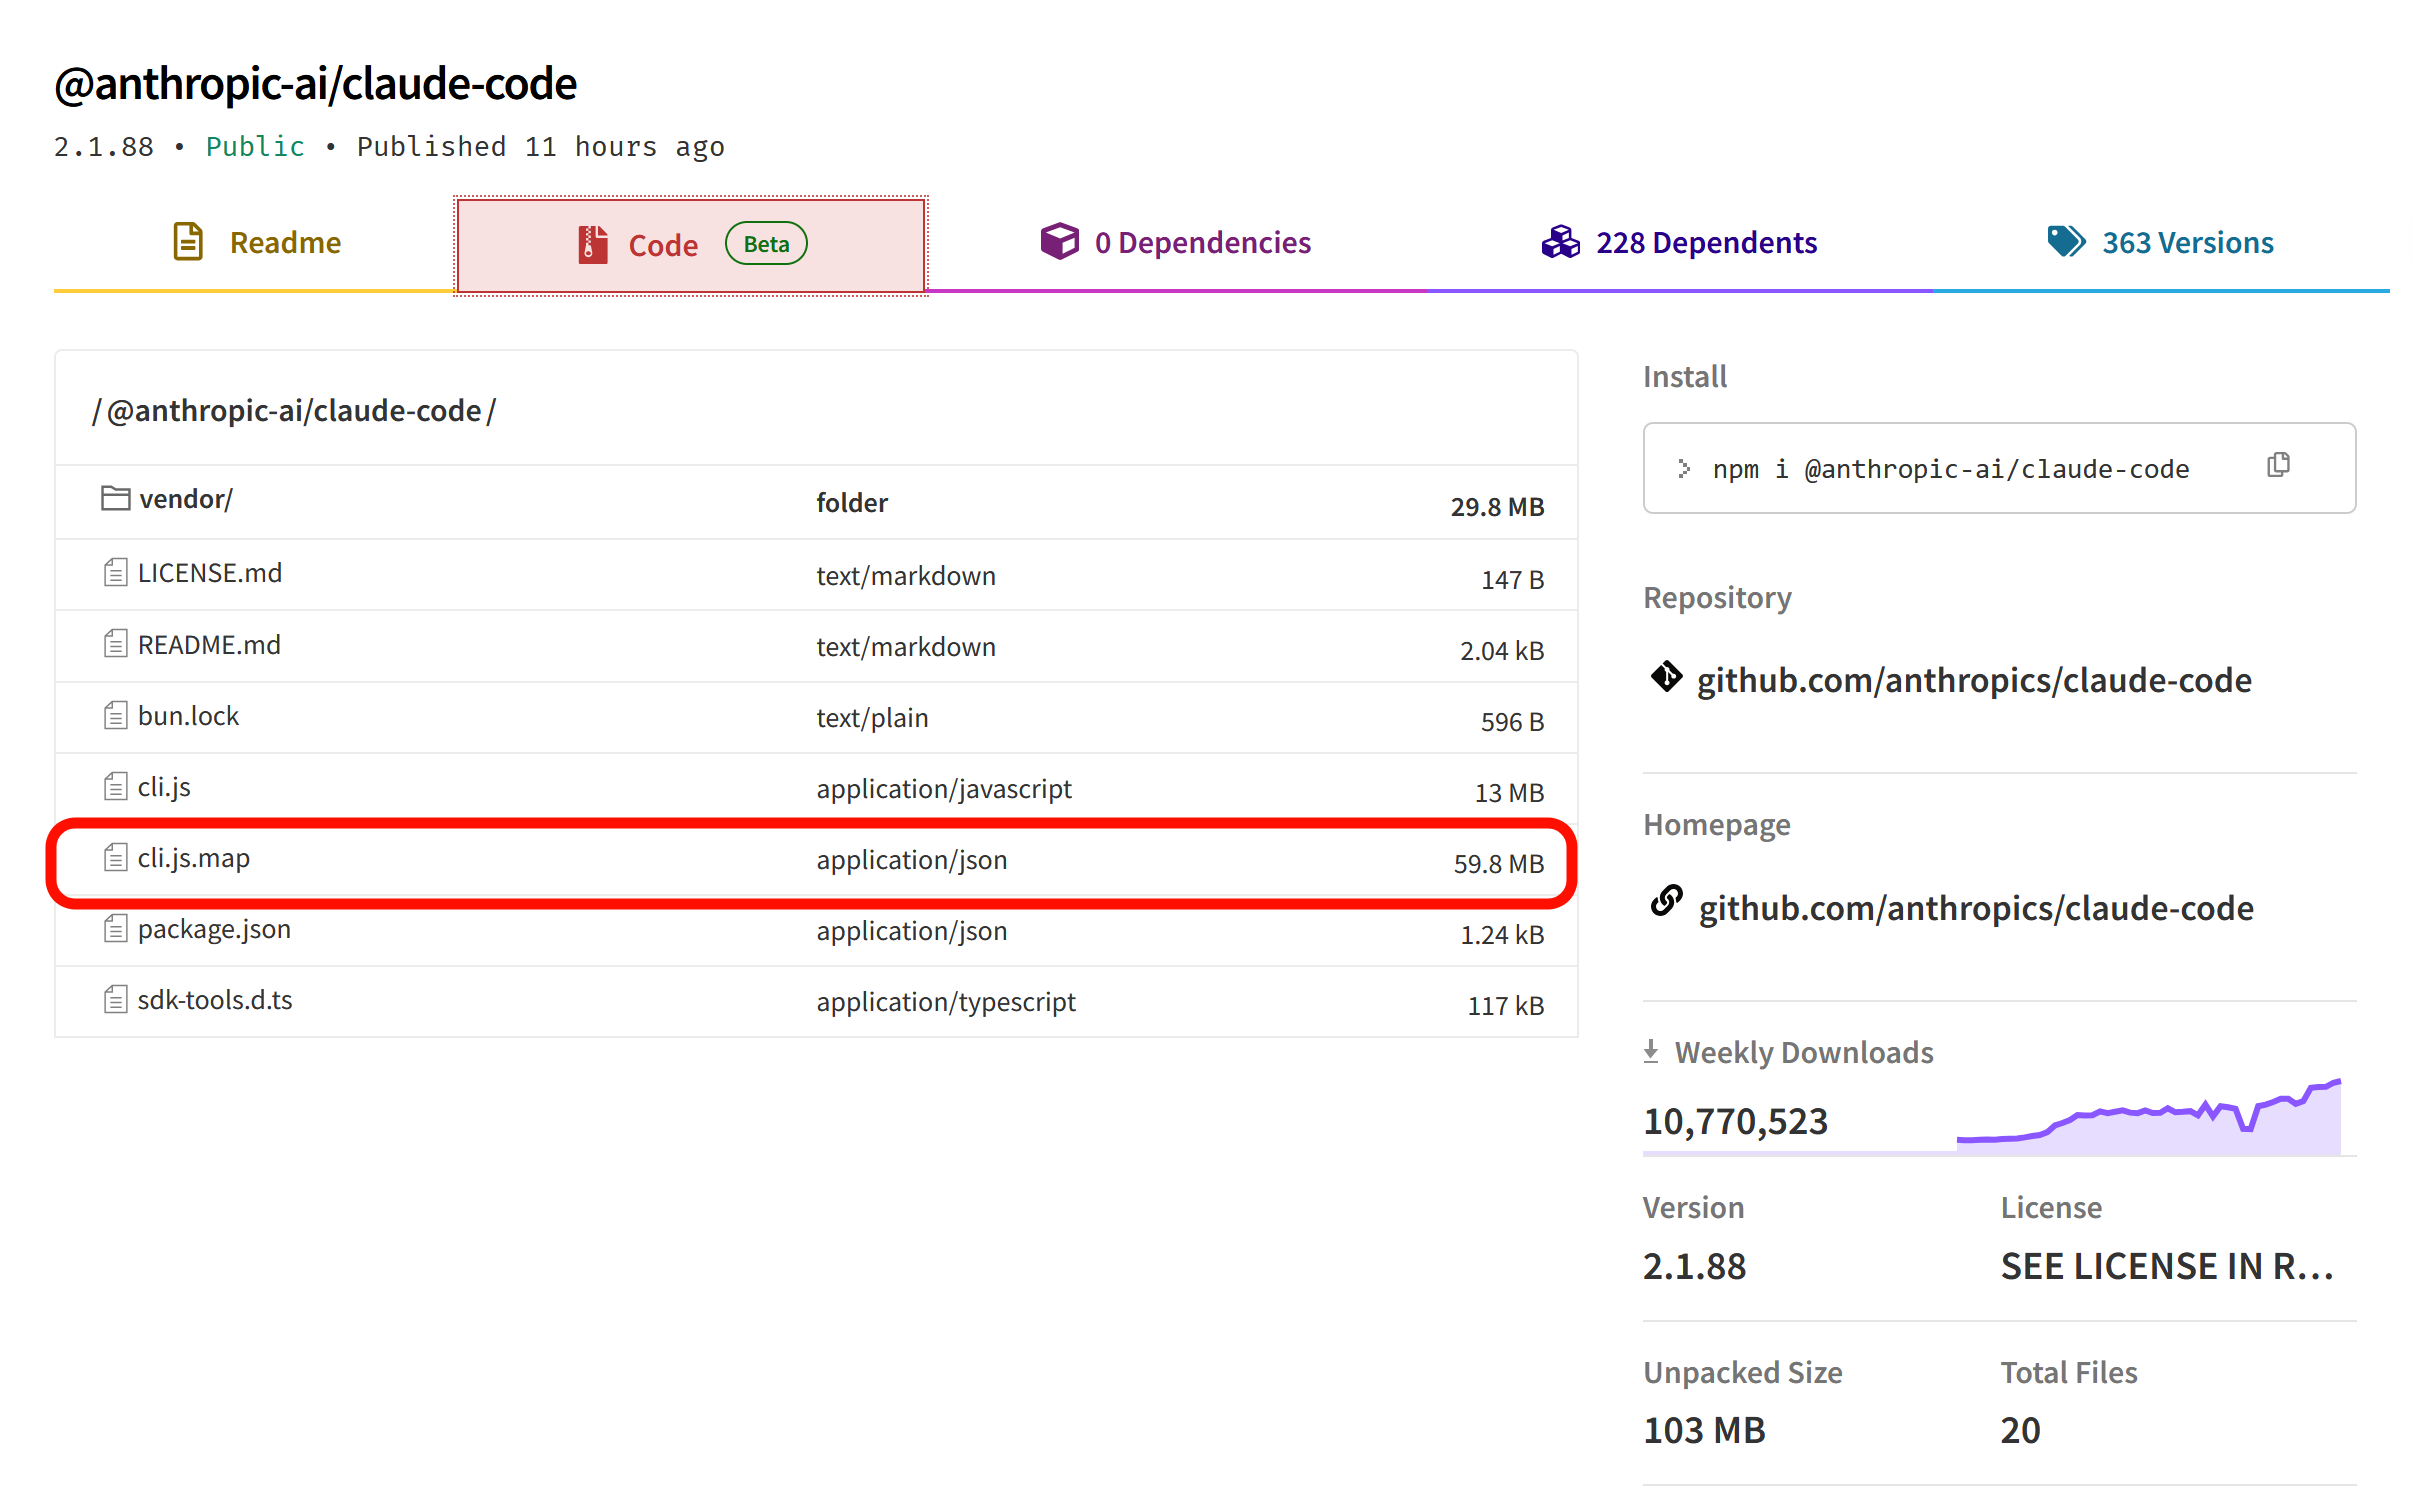The width and height of the screenshot is (2413, 1498).
Task: Click the npm install command box
Action: [1950, 469]
